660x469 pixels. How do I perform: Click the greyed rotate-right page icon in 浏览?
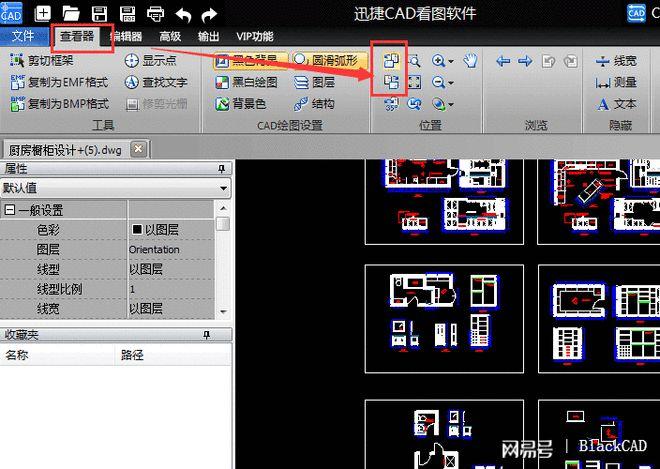coord(570,61)
